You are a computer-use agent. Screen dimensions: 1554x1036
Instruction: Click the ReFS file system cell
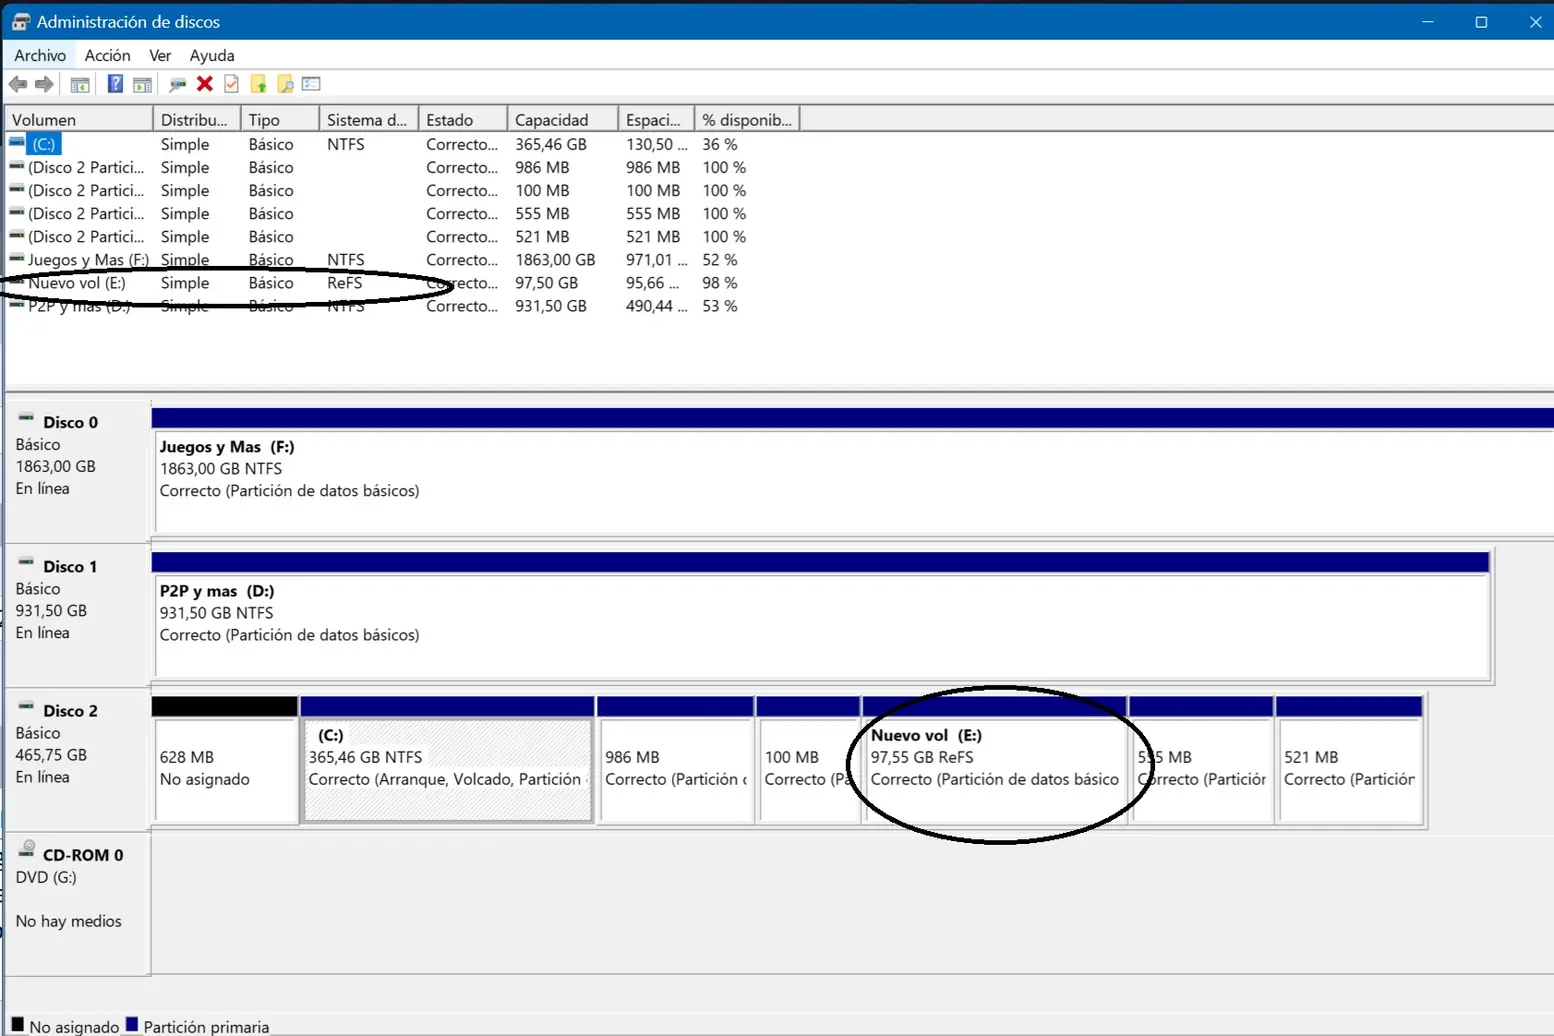tap(345, 283)
